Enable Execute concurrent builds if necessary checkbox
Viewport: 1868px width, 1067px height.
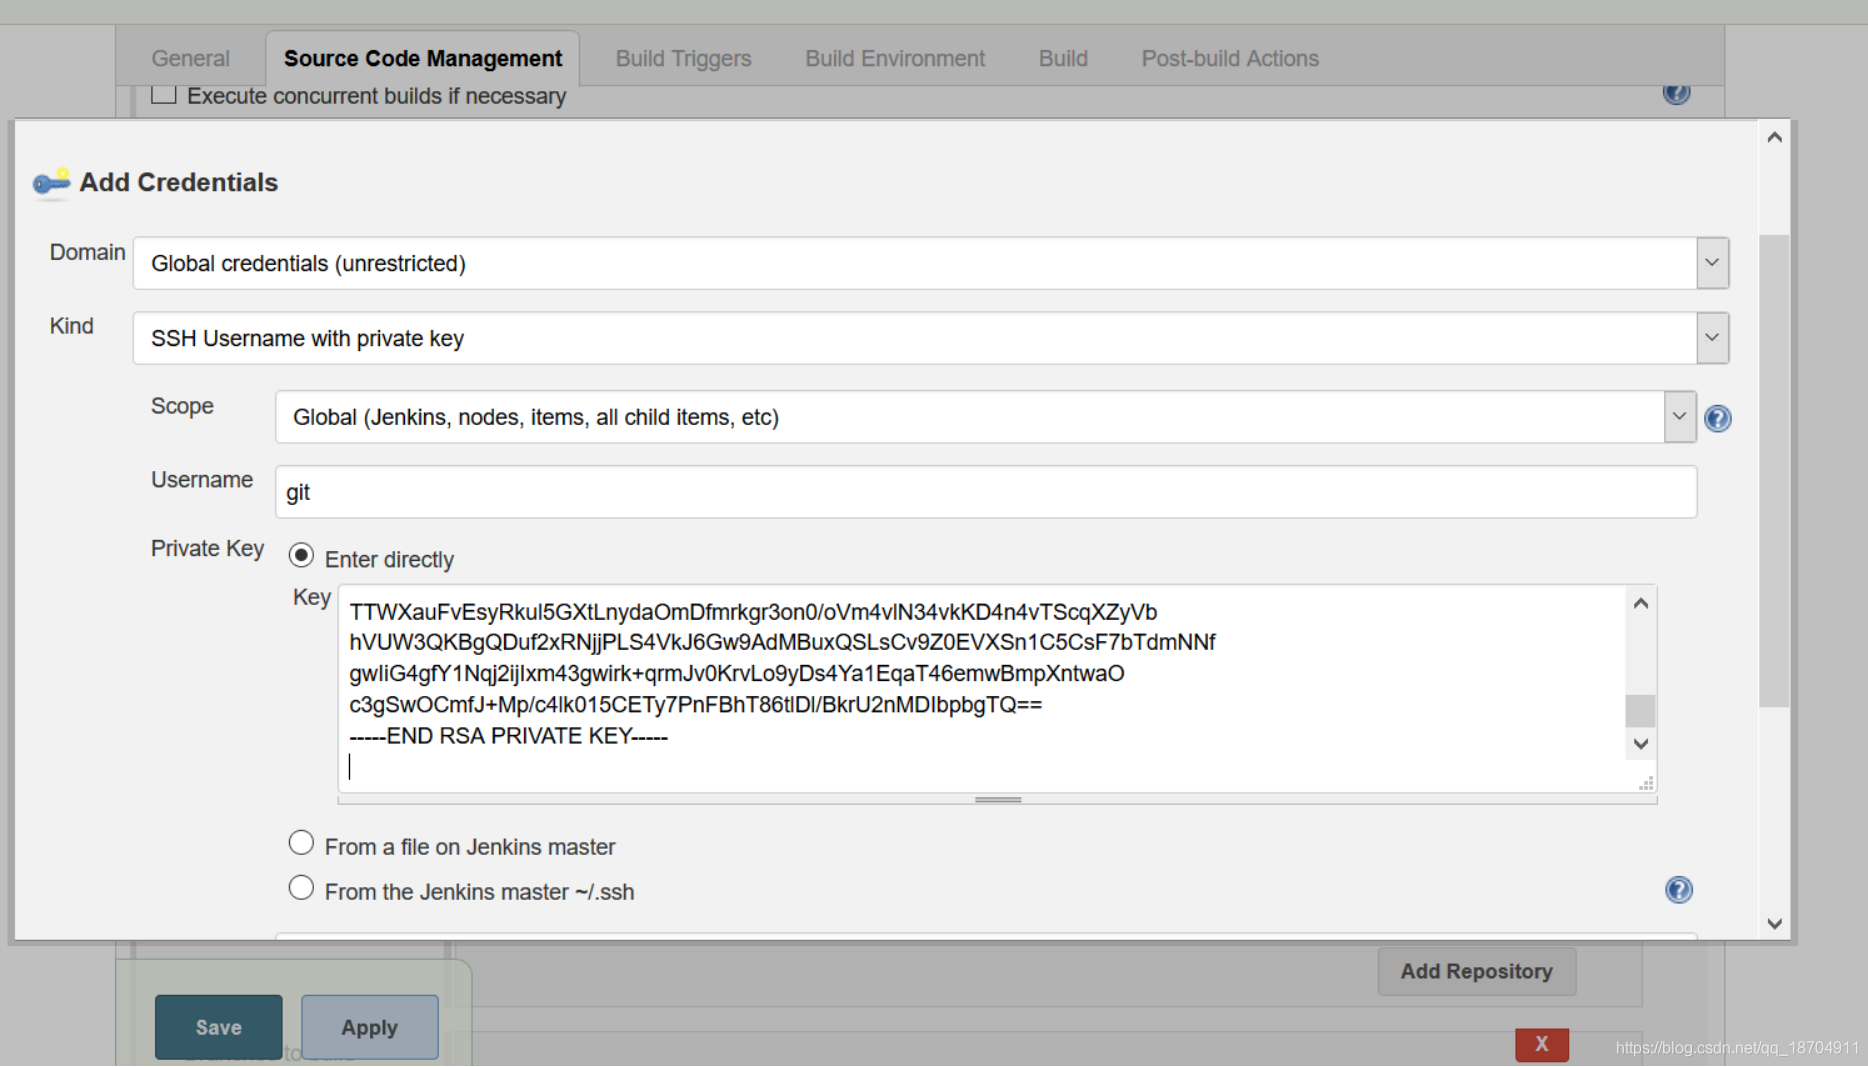point(164,94)
